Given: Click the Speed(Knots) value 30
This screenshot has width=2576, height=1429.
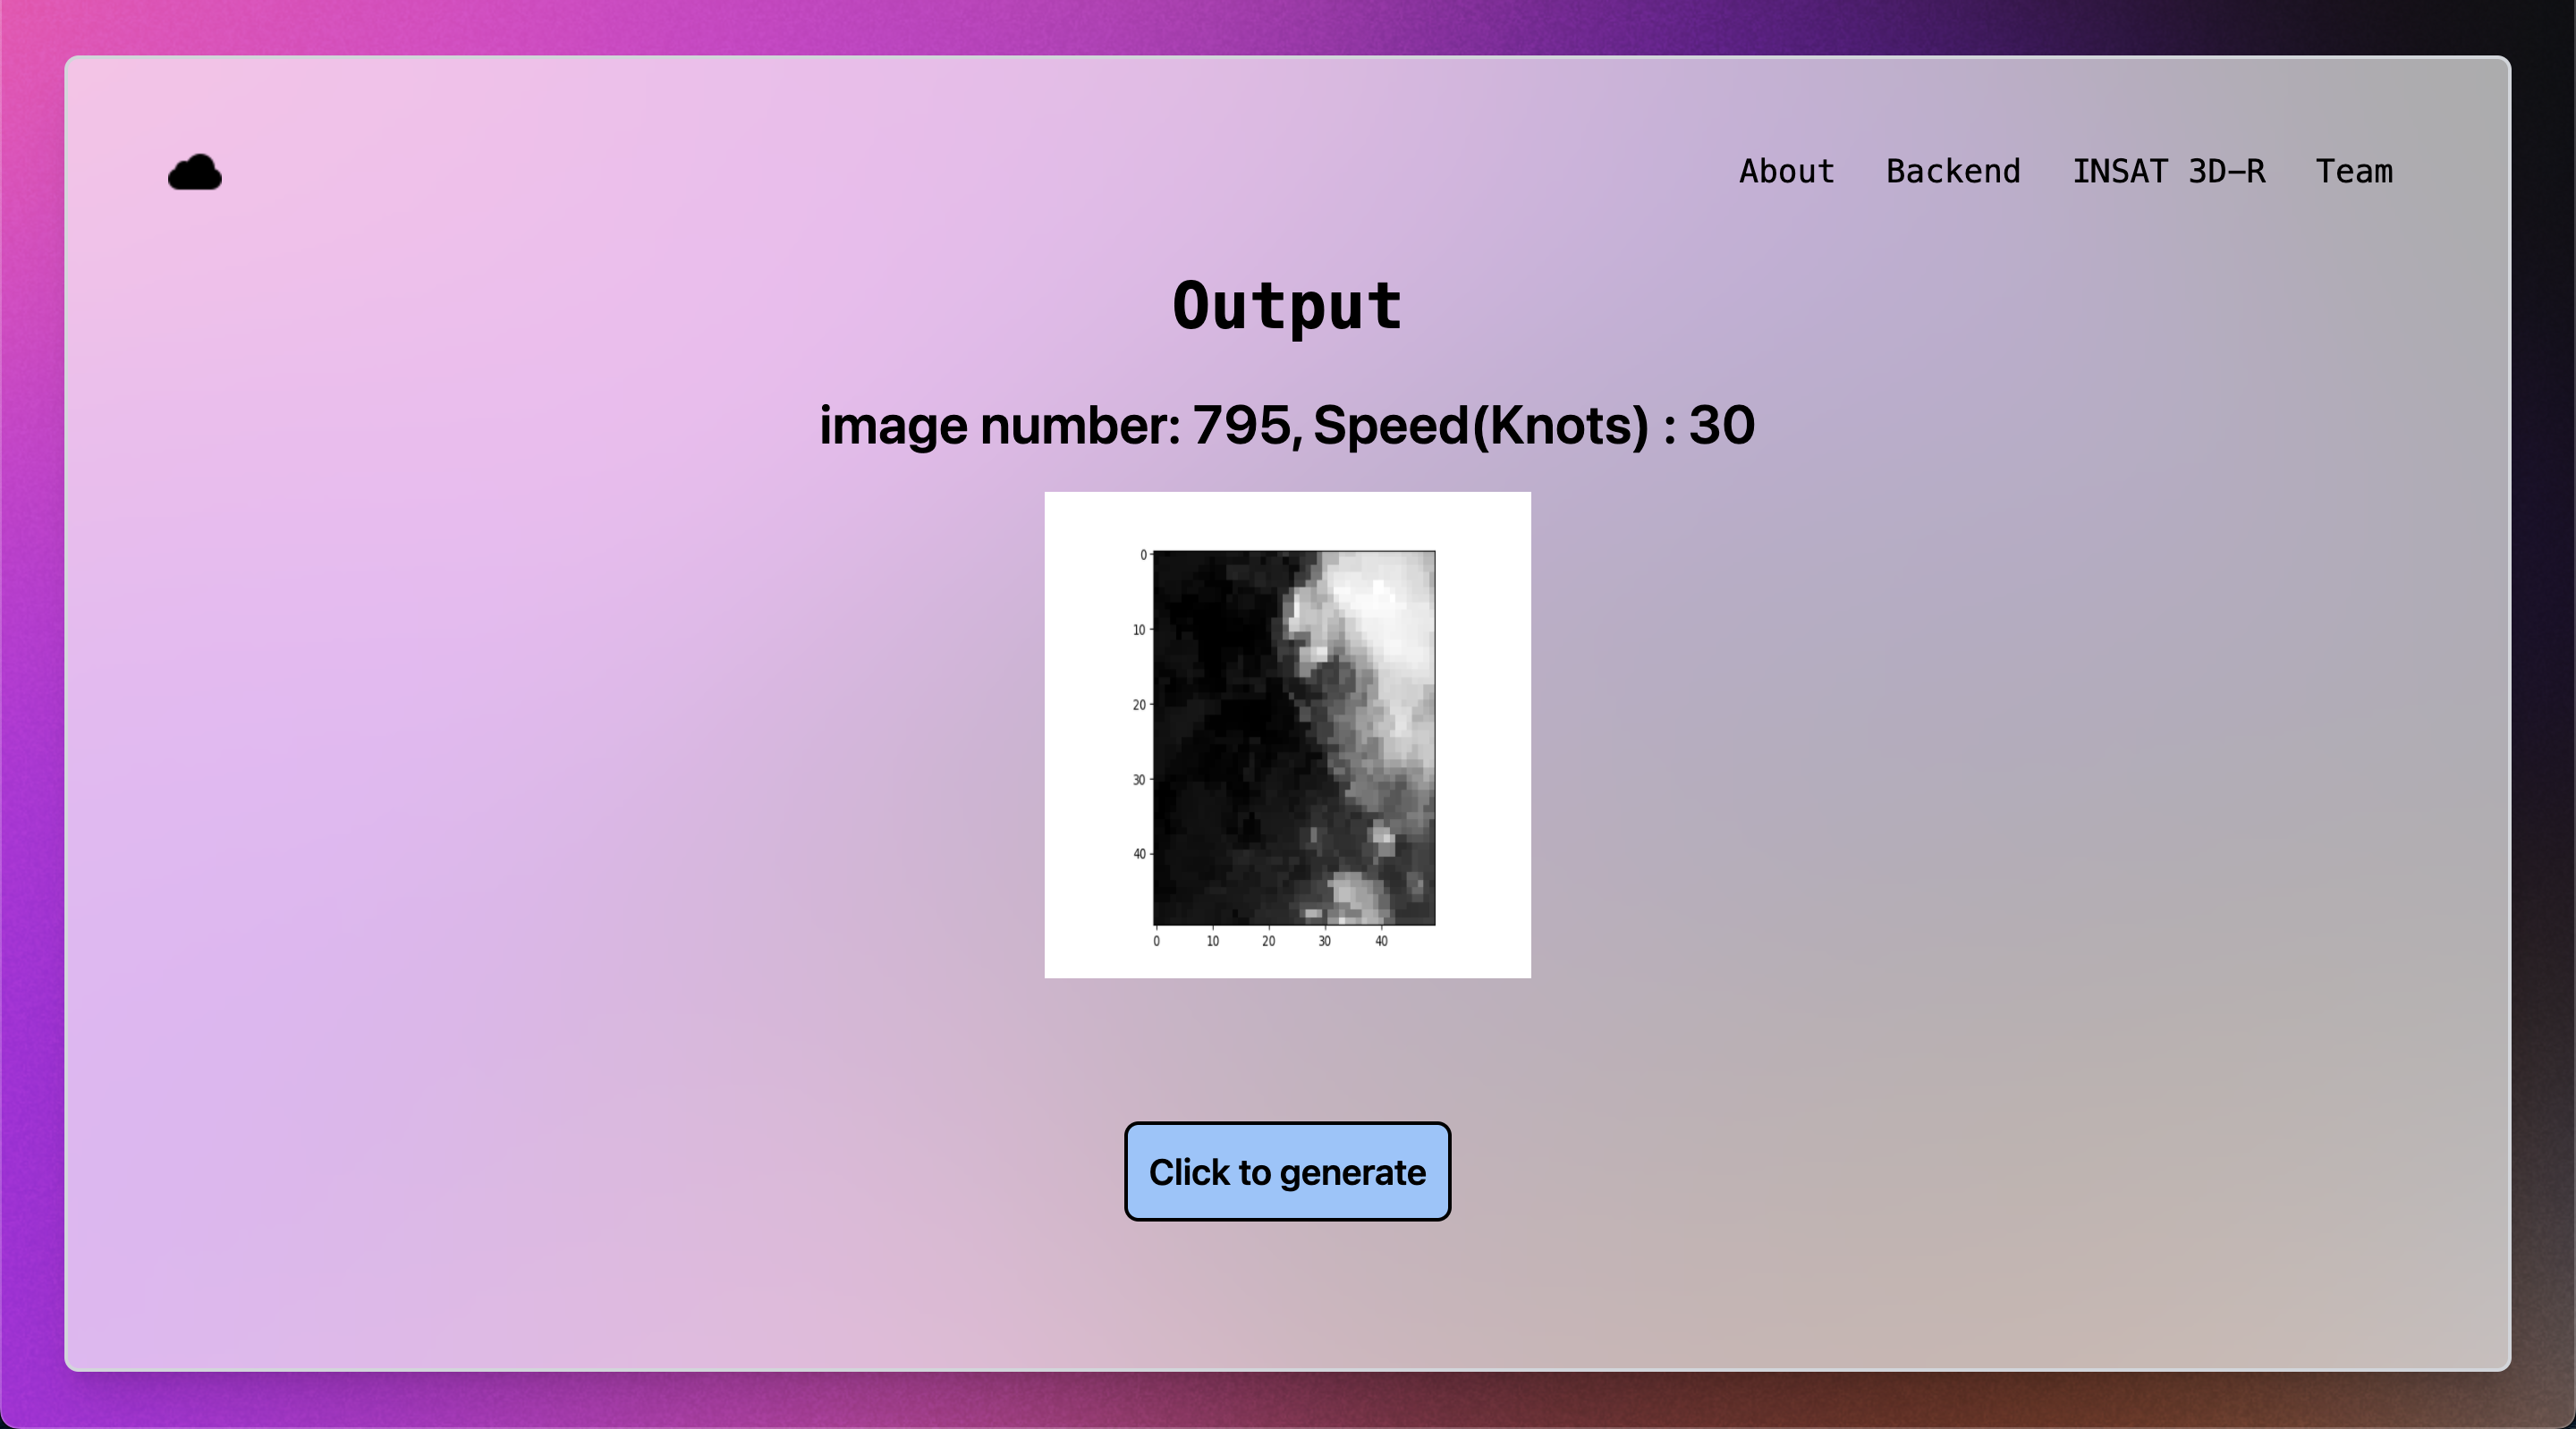Looking at the screenshot, I should click(1720, 424).
